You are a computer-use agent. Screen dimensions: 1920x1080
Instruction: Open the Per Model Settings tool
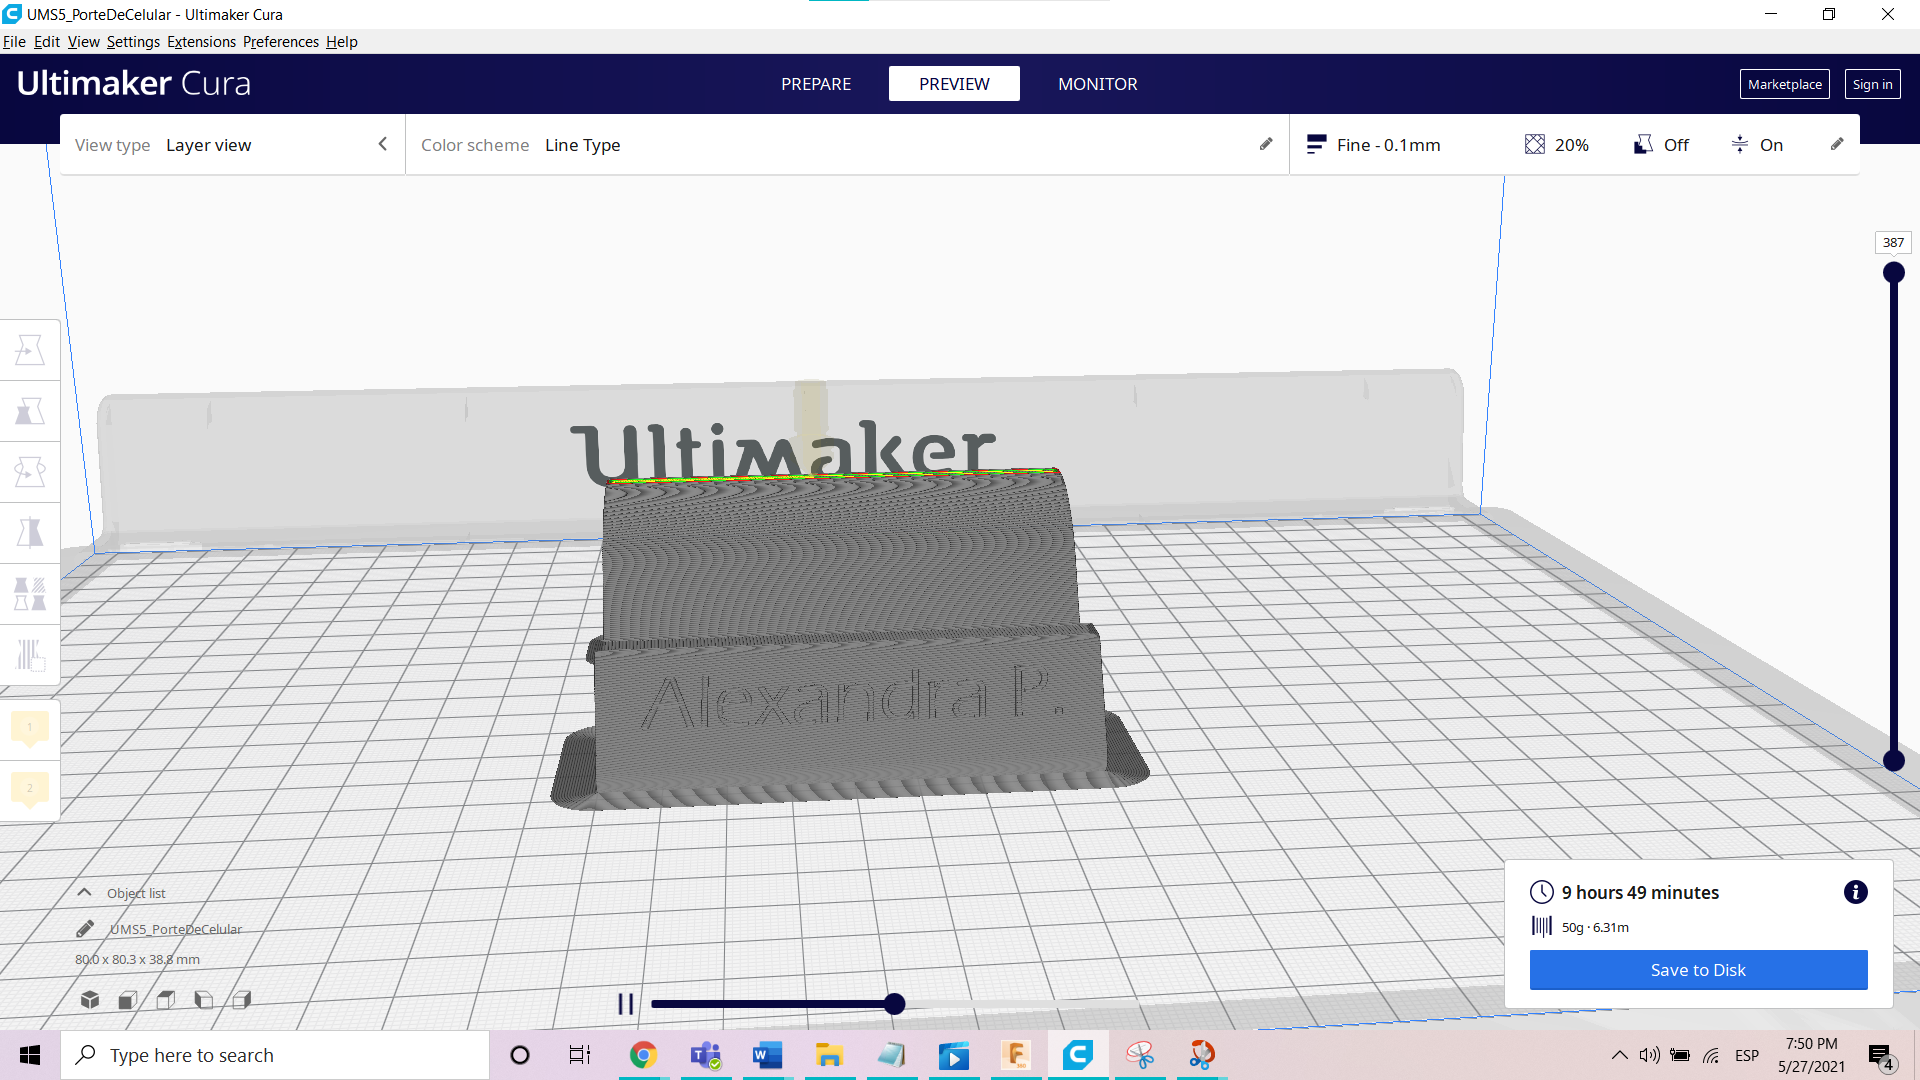[30, 594]
